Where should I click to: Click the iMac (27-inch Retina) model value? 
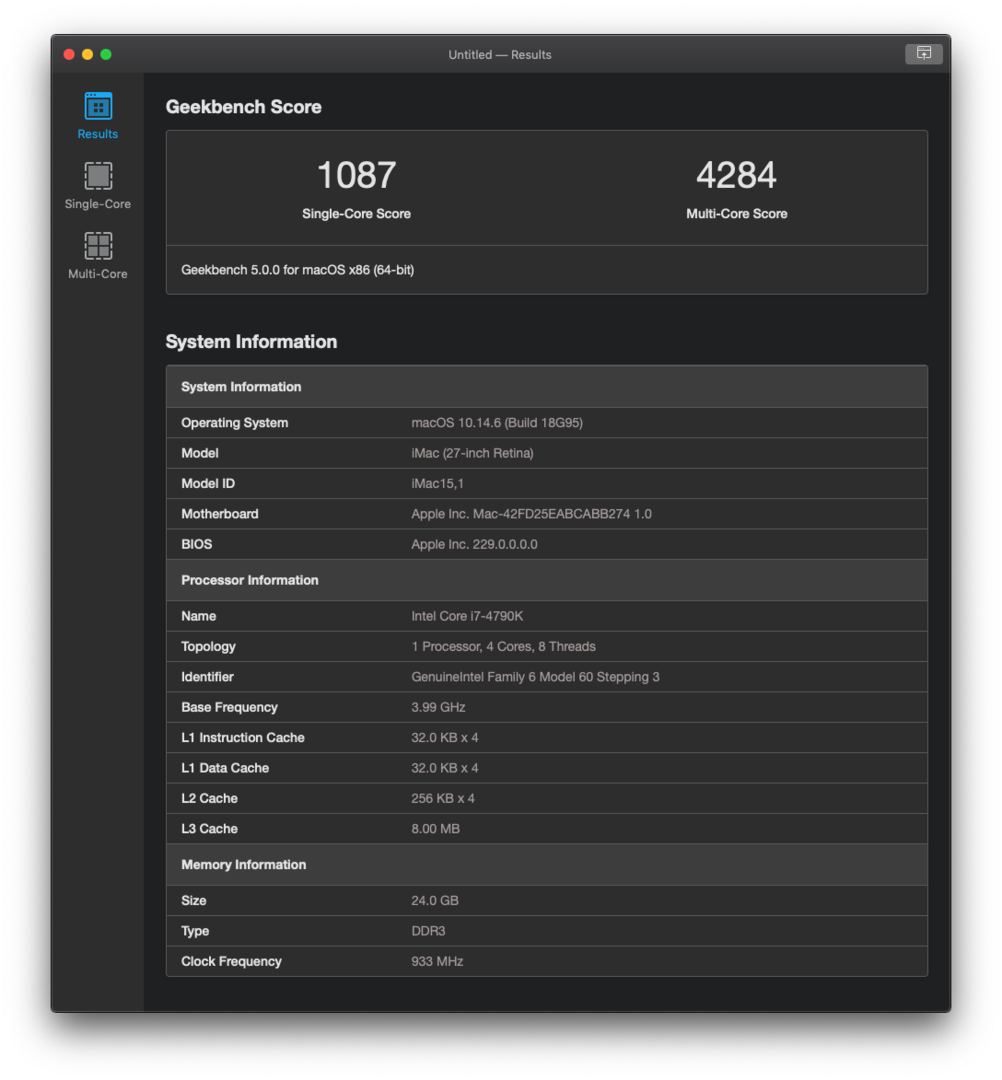click(472, 453)
